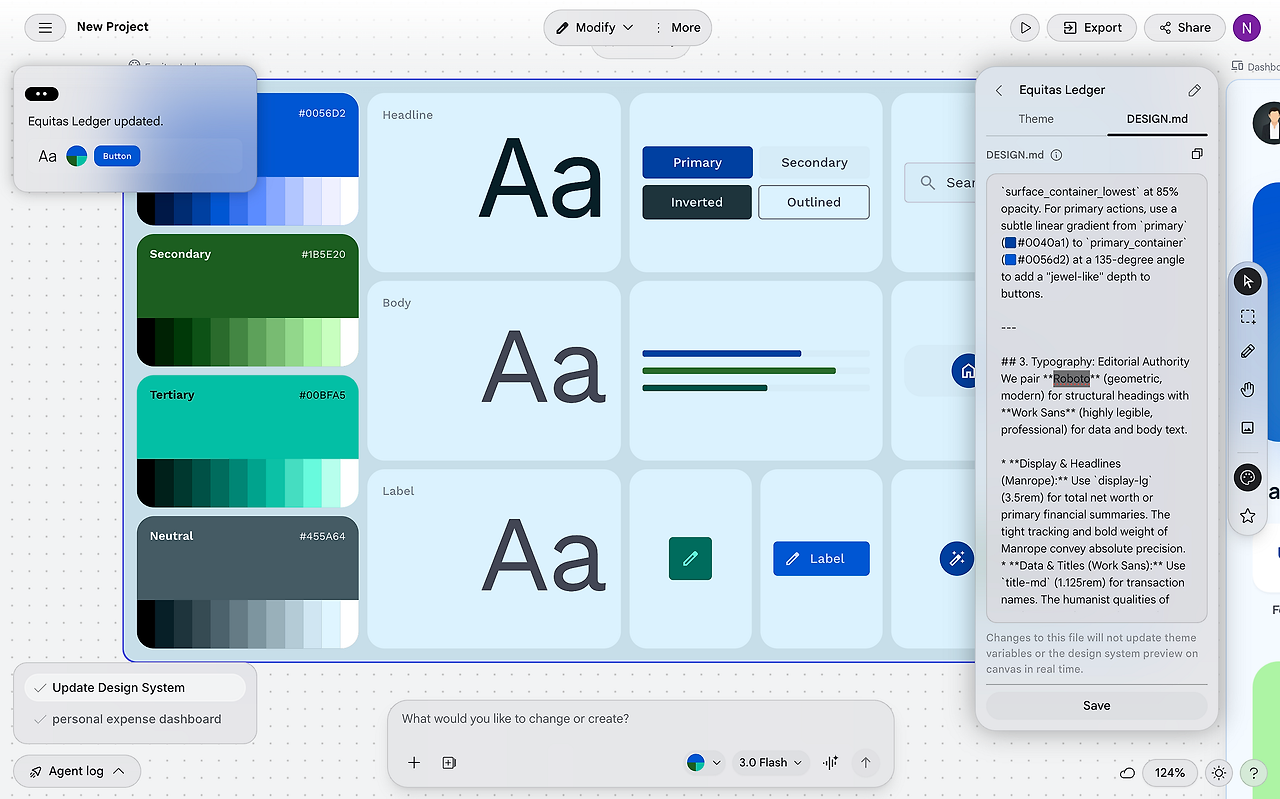The height and width of the screenshot is (799, 1280).
Task: Click inside the DESIGN.md text editor area
Action: coord(1097,398)
